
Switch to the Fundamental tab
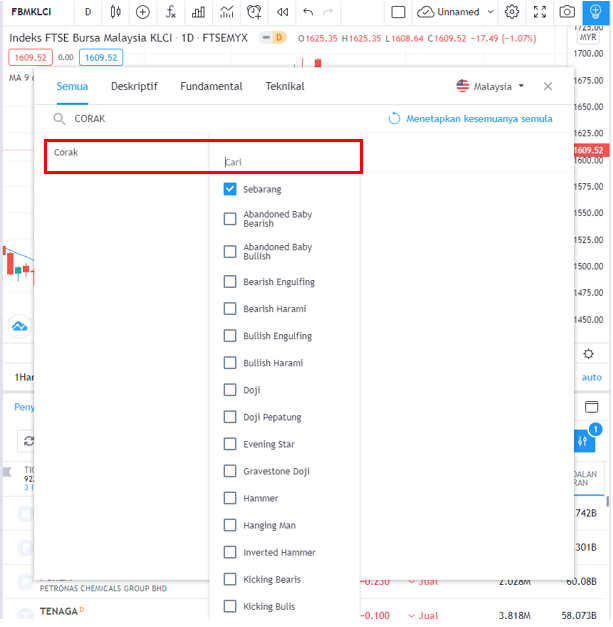tap(211, 87)
